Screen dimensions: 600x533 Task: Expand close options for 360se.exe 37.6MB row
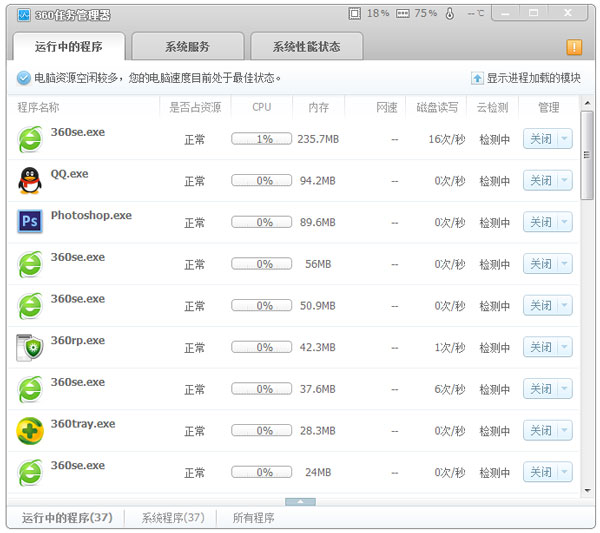565,389
